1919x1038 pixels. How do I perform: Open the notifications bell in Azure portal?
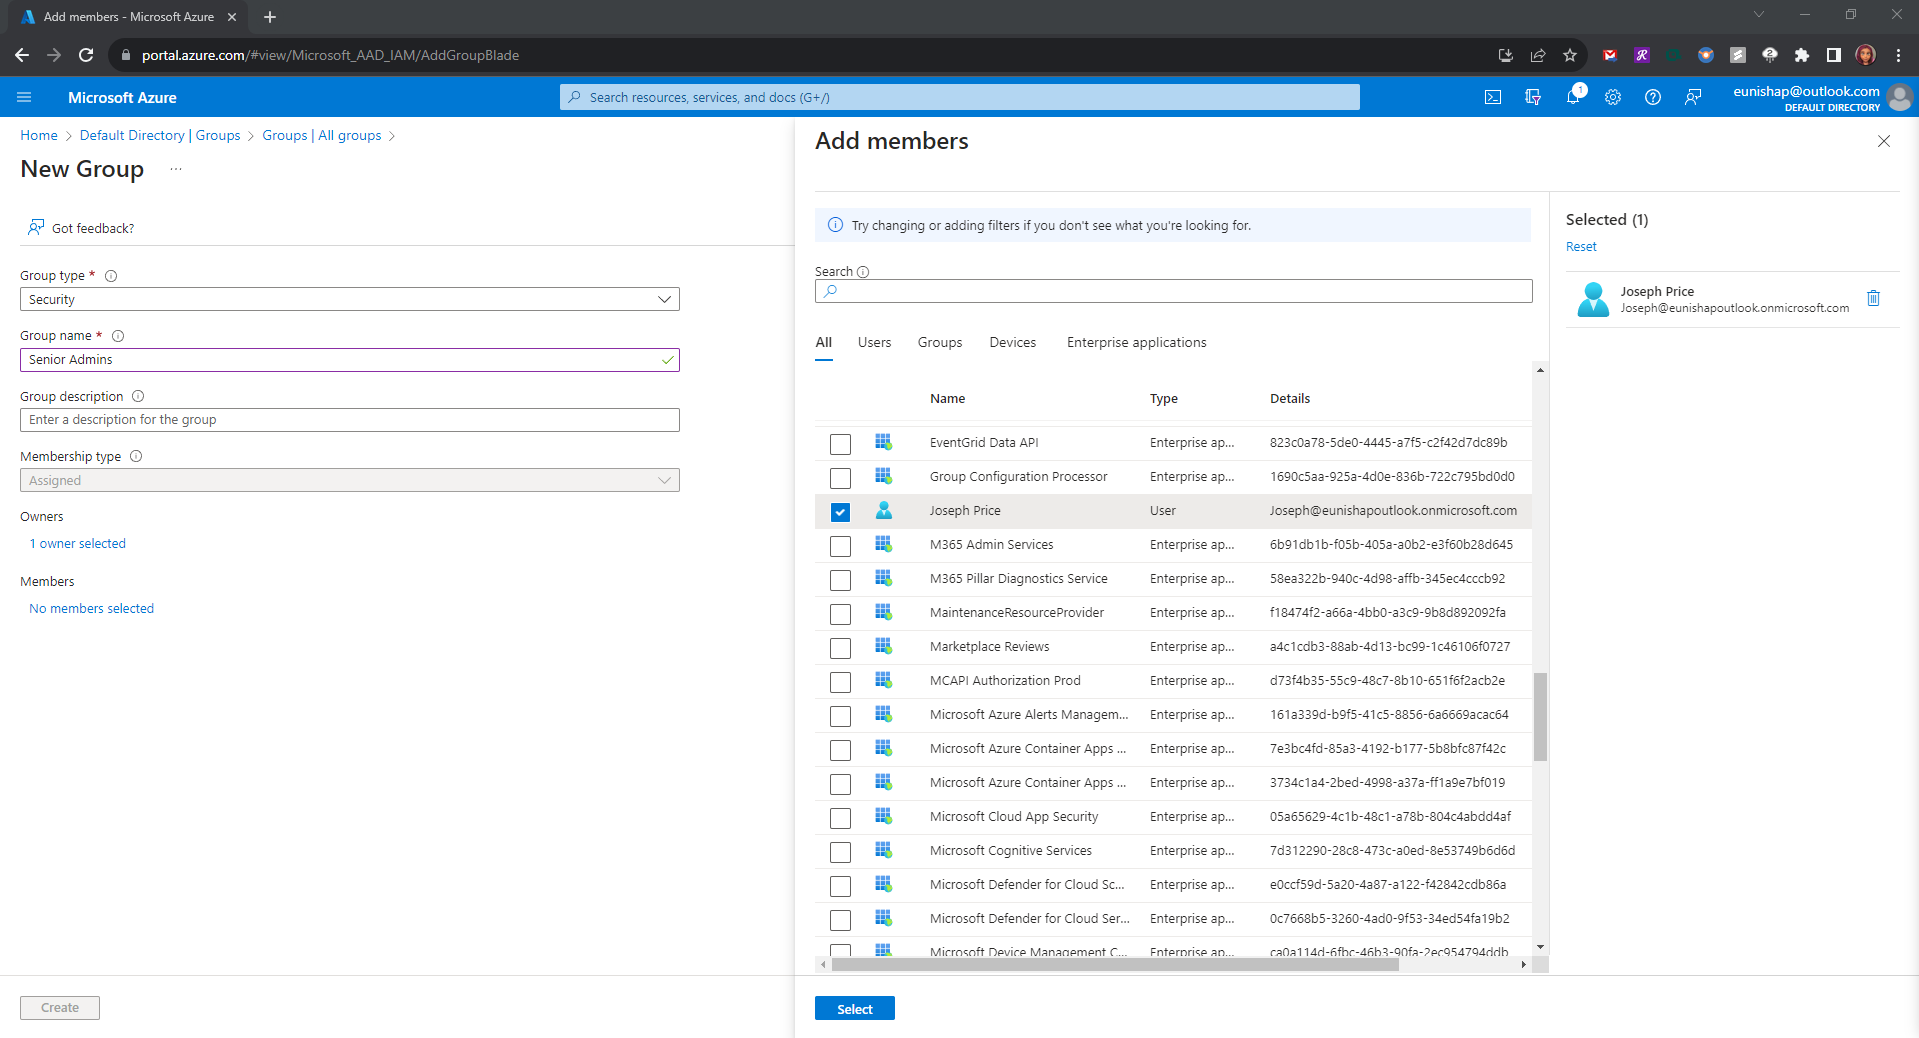(x=1572, y=97)
